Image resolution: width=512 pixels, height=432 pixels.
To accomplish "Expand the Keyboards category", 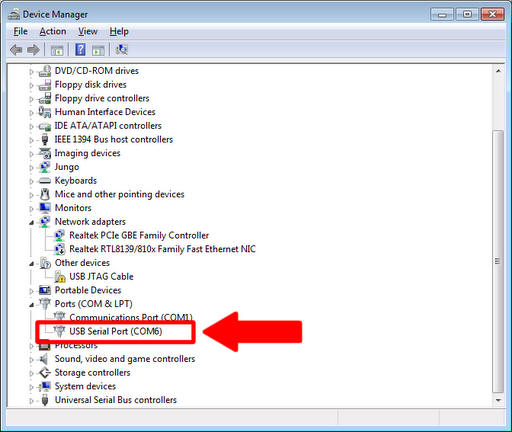I will point(31,181).
